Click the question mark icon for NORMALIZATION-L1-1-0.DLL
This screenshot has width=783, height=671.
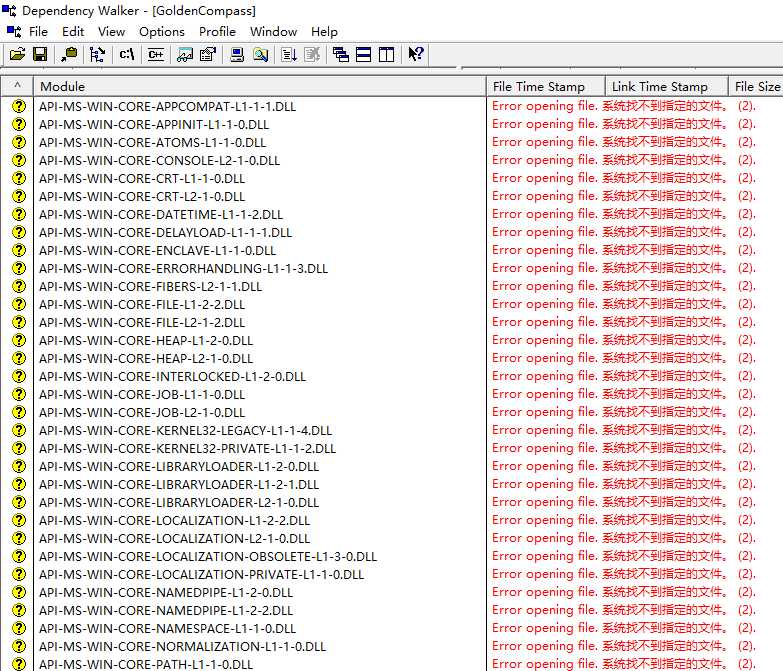18,646
